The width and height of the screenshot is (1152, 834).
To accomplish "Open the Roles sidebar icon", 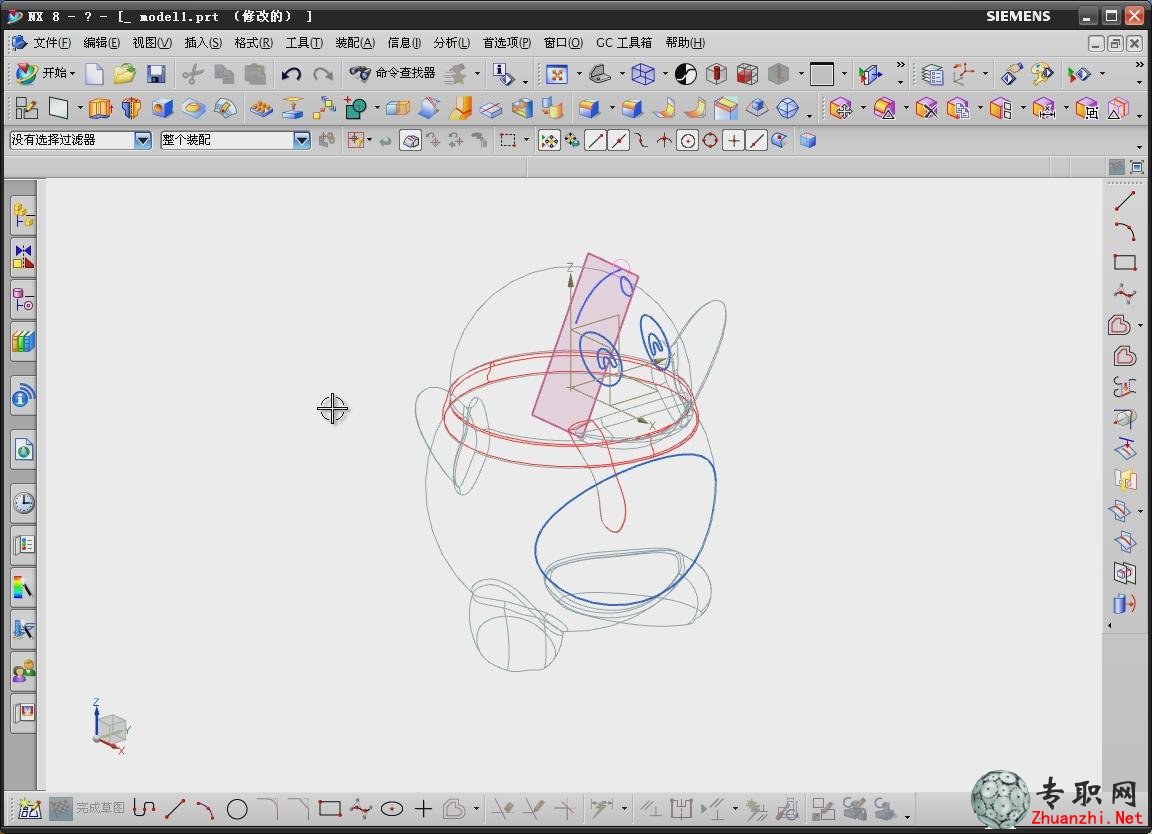I will coord(24,671).
